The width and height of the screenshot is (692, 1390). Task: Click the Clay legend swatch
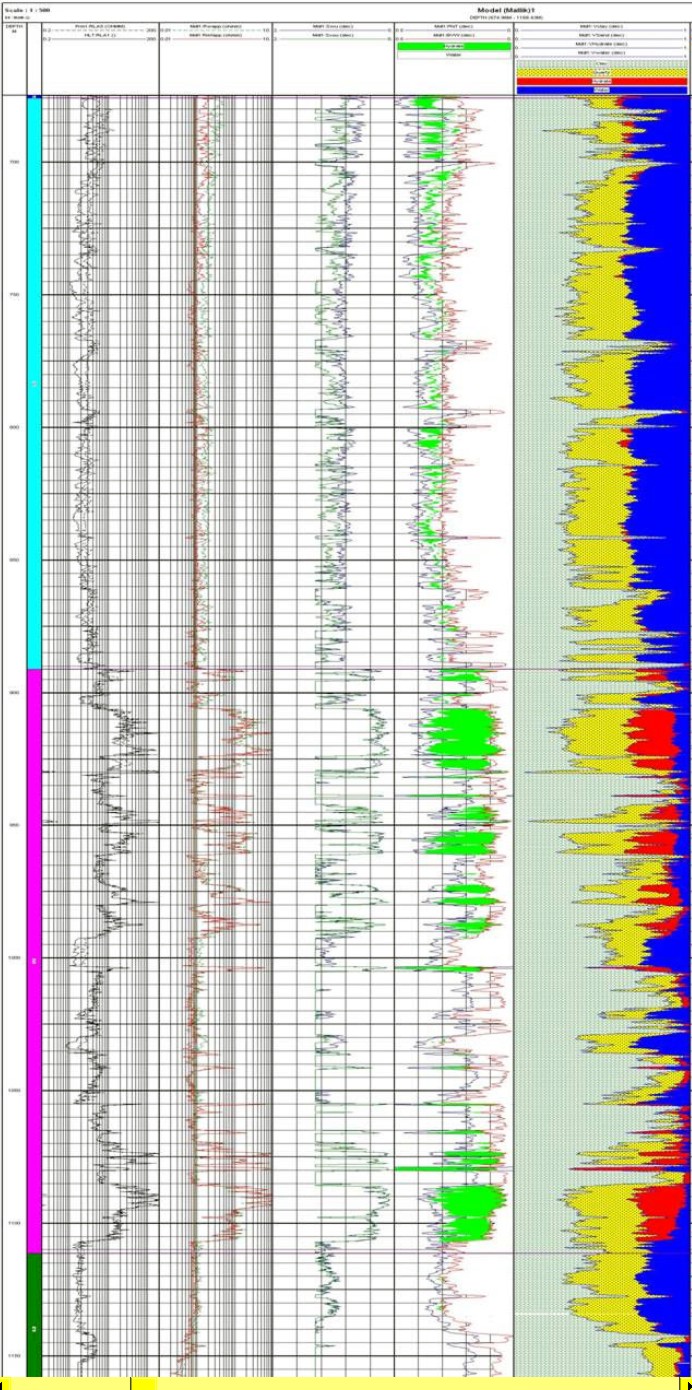pyautogui.click(x=602, y=66)
